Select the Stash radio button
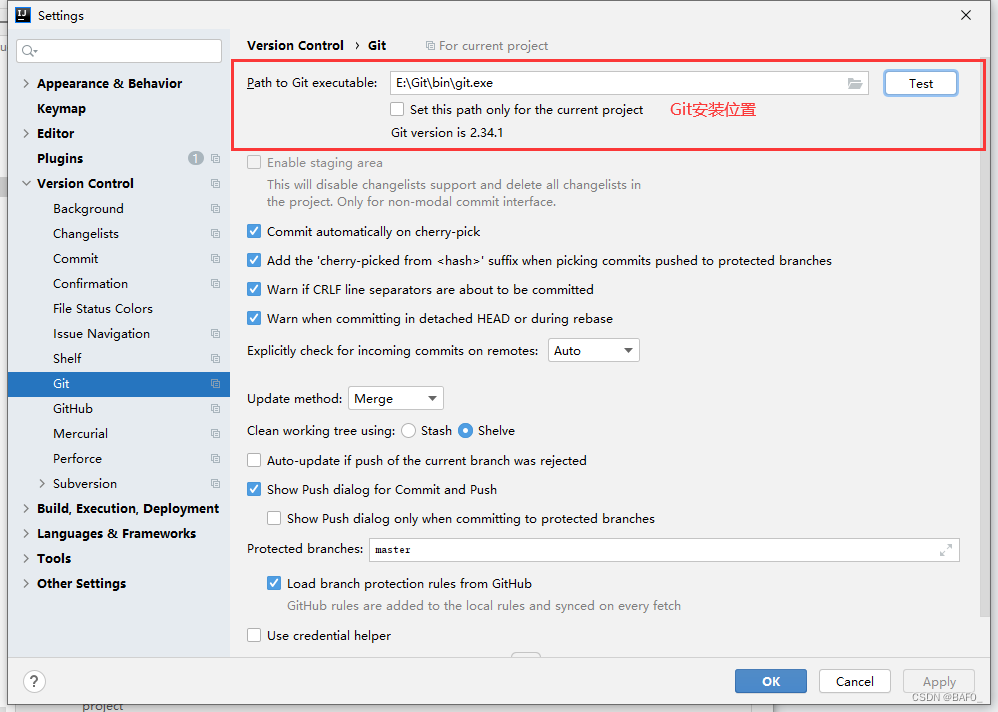 click(409, 431)
